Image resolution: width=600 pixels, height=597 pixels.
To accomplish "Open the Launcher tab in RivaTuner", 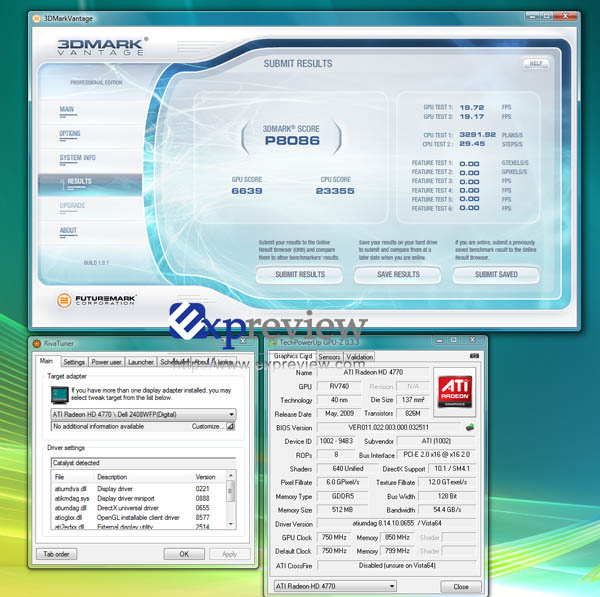I will [140, 362].
